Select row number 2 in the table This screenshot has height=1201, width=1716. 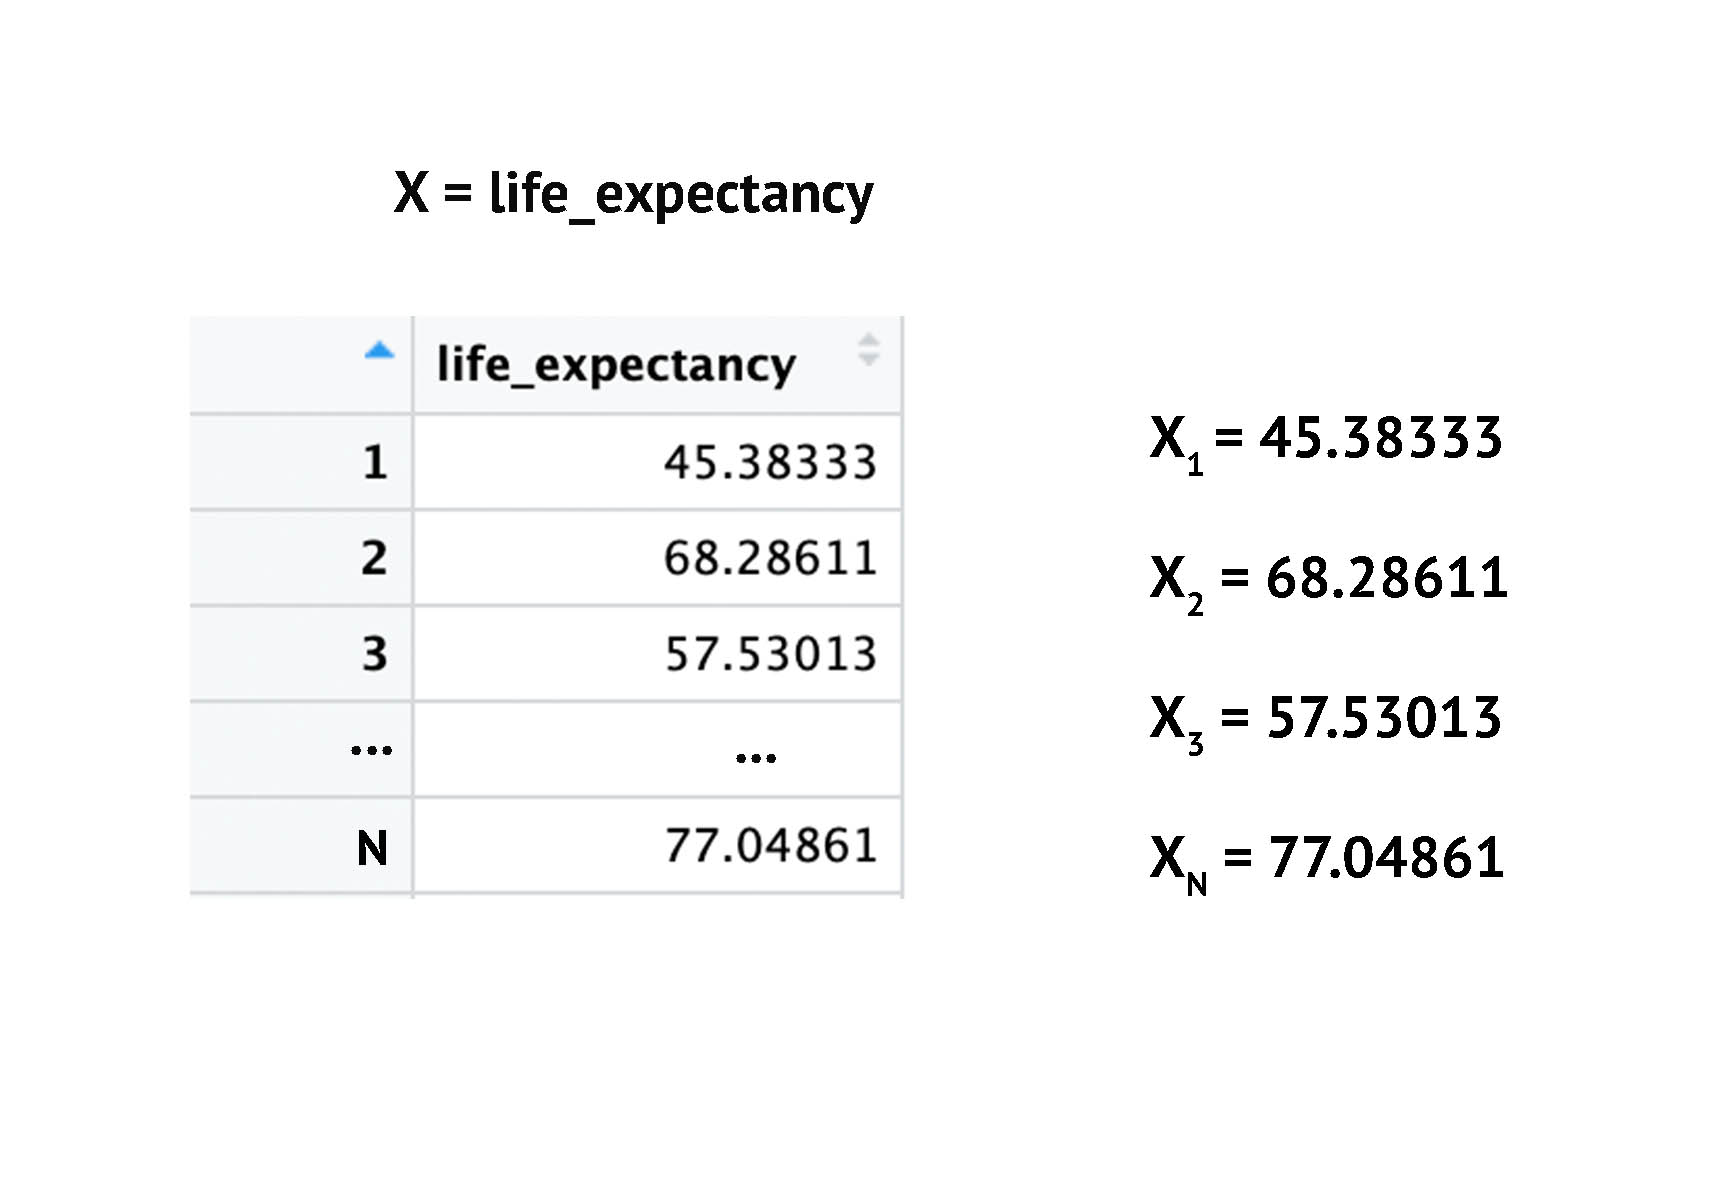click(x=374, y=558)
